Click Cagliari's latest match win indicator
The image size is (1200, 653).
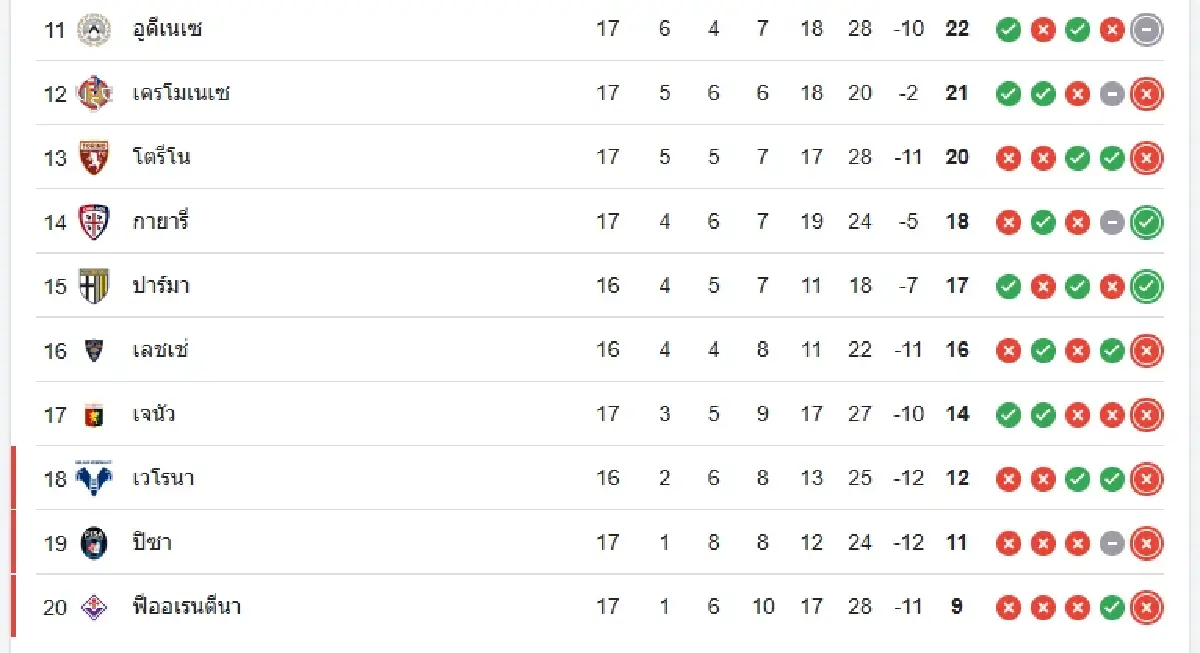point(1146,222)
